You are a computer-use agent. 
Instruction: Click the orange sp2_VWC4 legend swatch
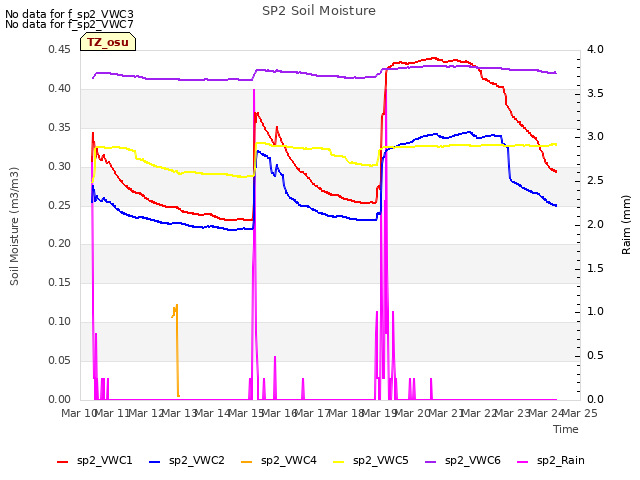coord(247,462)
